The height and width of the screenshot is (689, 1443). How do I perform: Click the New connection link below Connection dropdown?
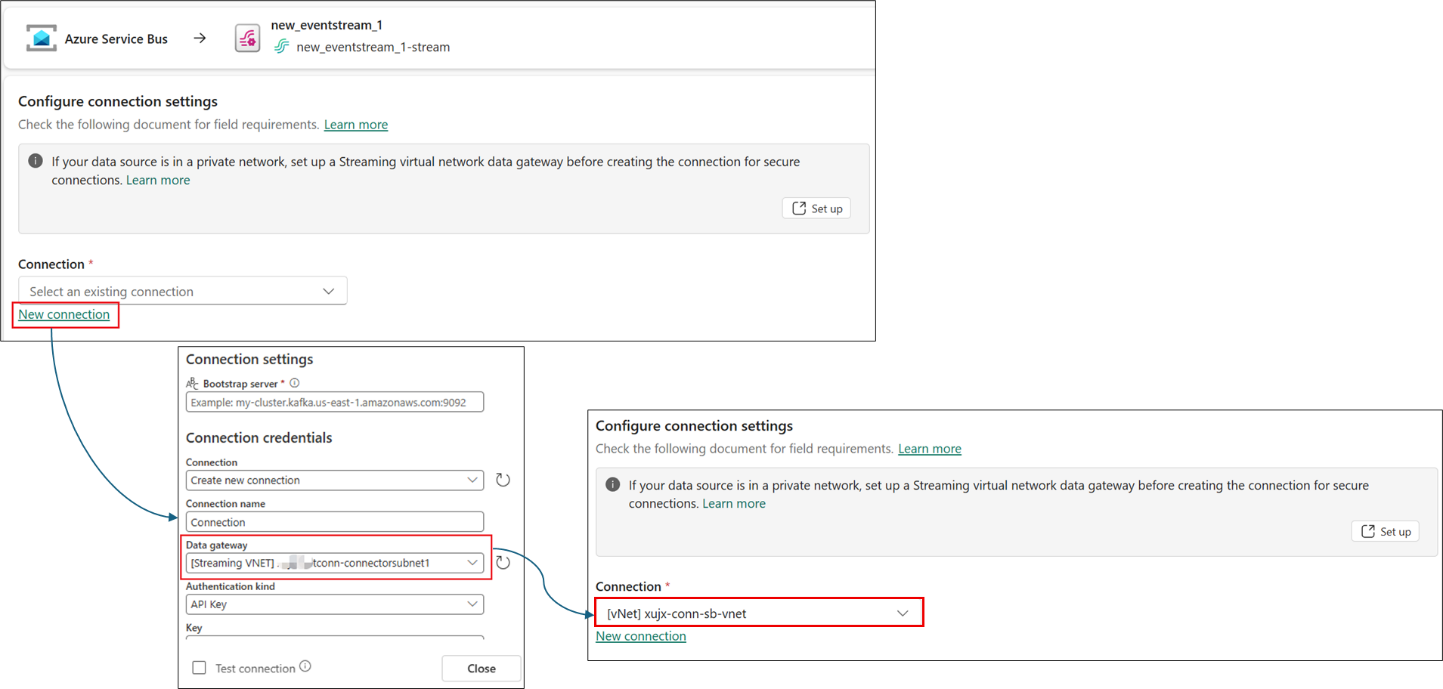(x=64, y=314)
